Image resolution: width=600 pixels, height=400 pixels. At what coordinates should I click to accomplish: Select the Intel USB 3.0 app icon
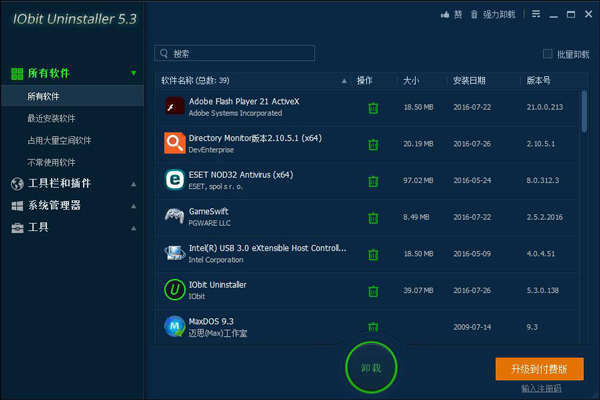[174, 253]
